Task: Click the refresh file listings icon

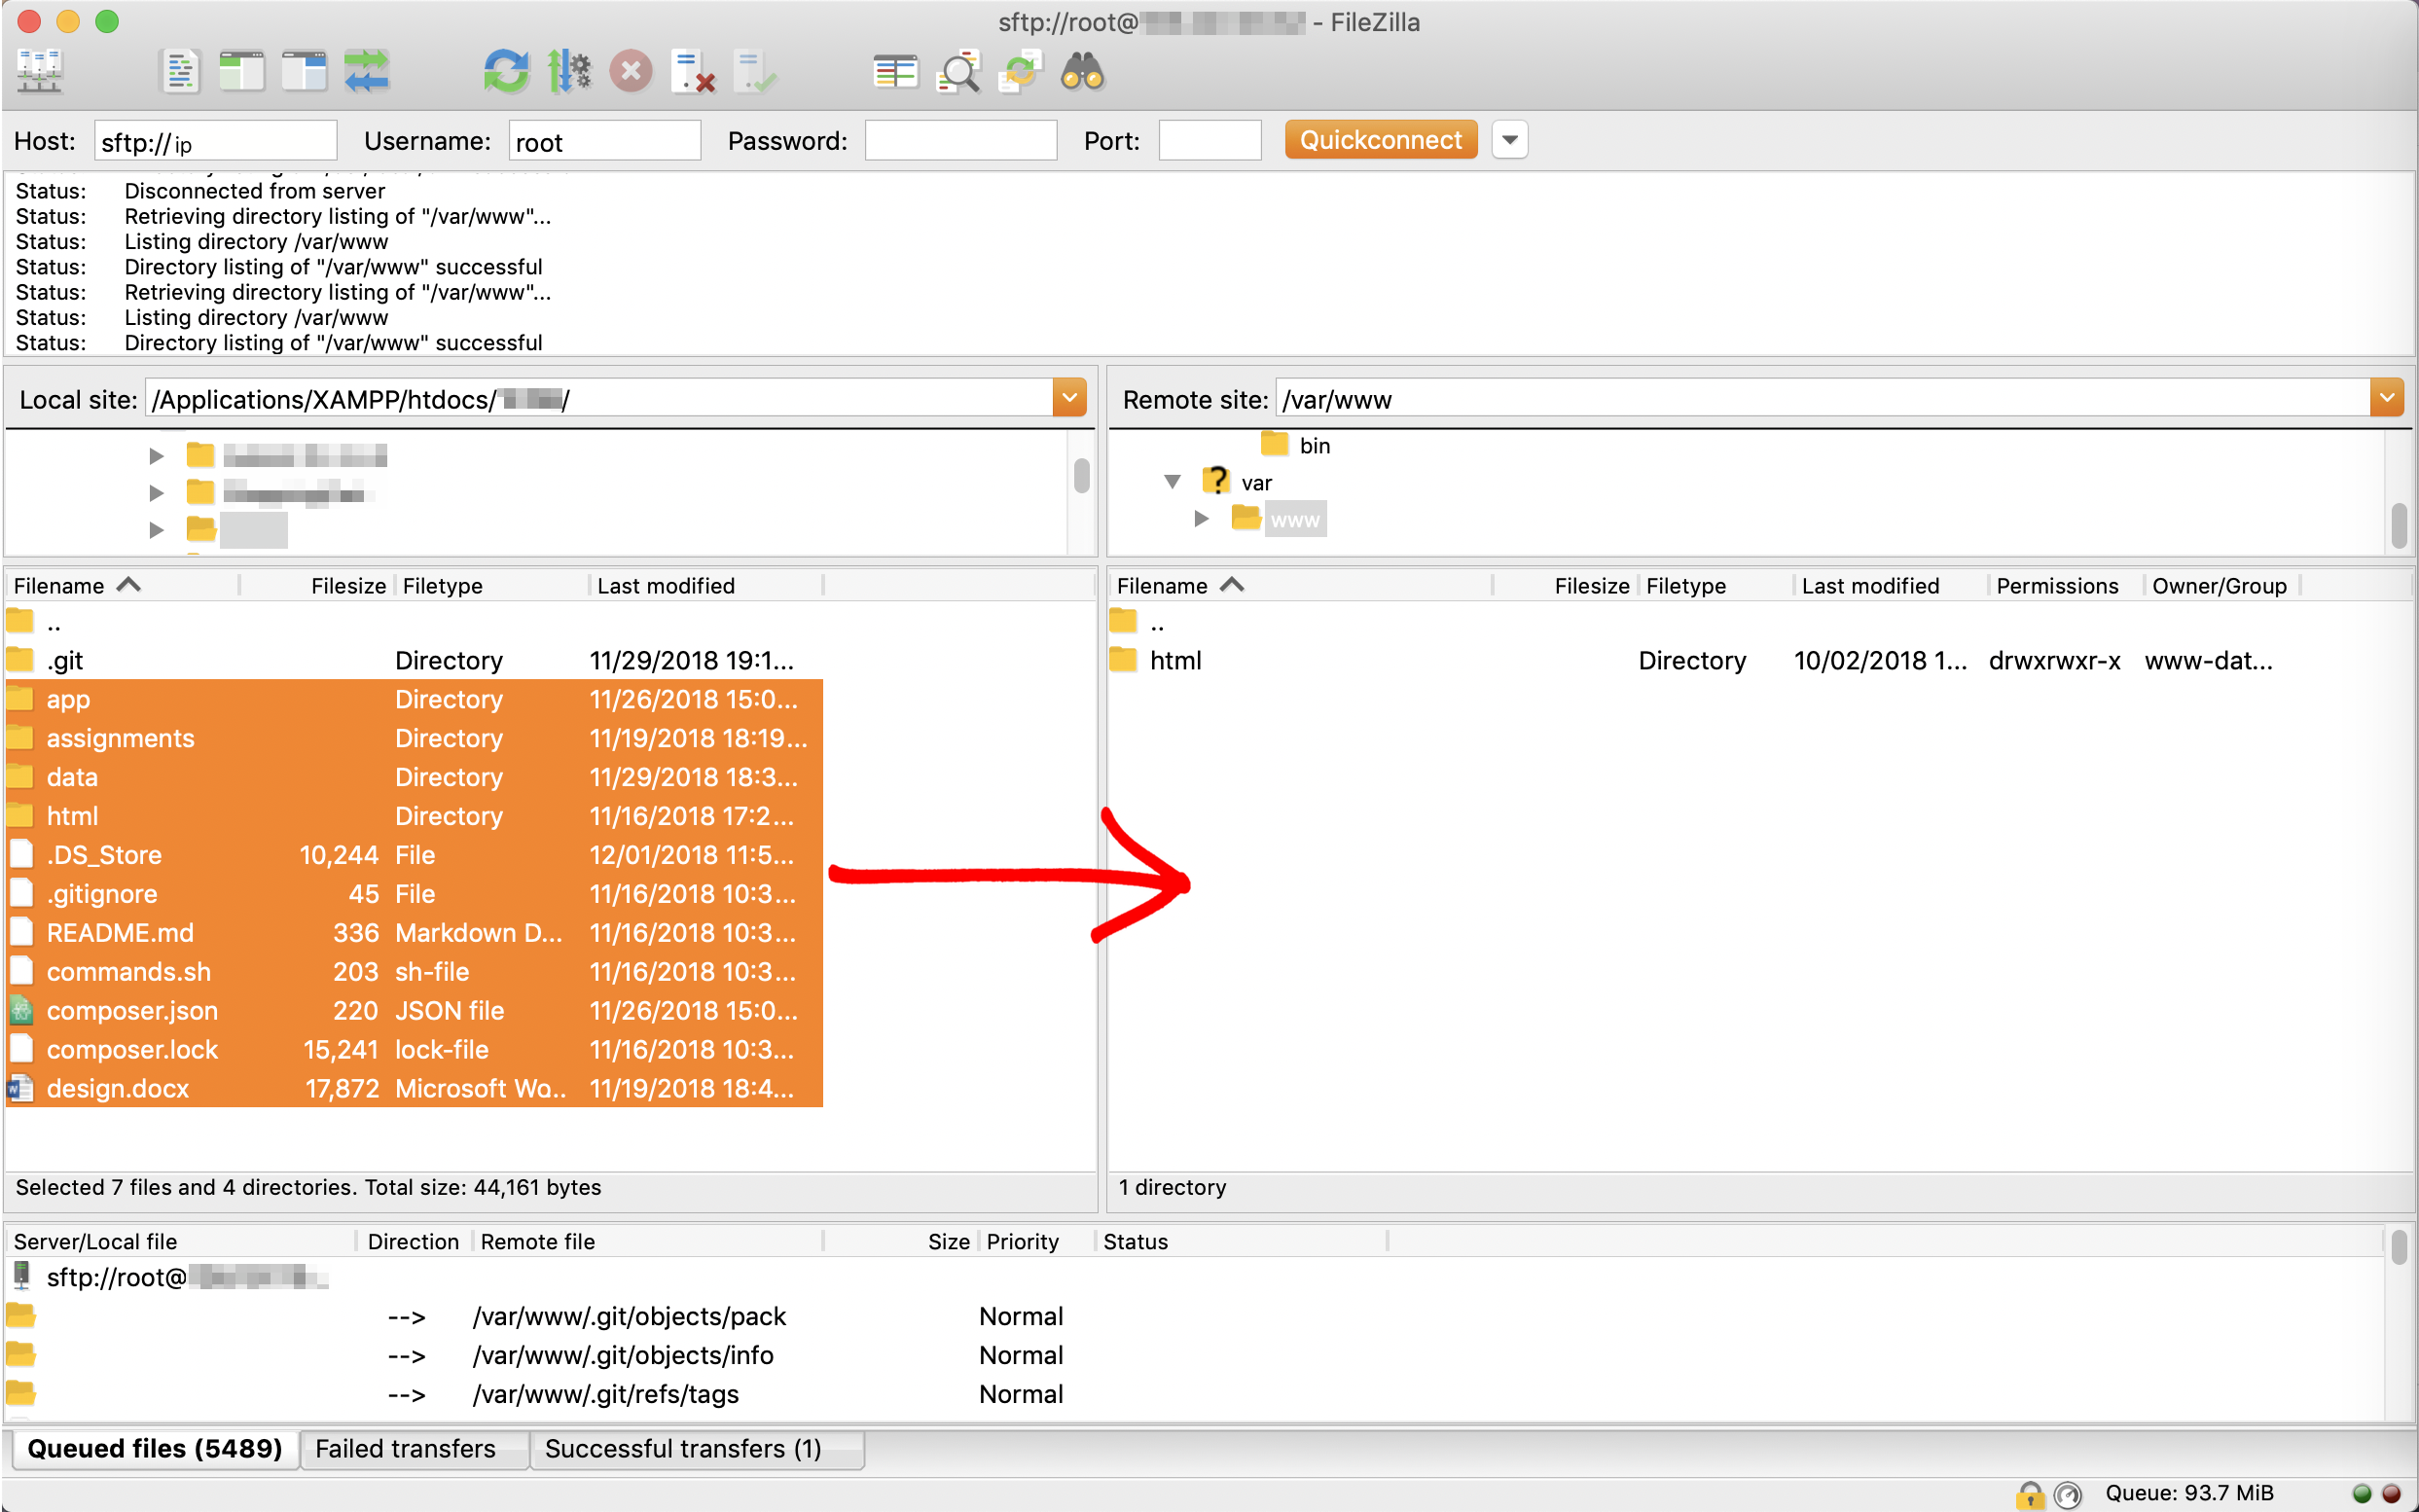Action: pos(506,72)
